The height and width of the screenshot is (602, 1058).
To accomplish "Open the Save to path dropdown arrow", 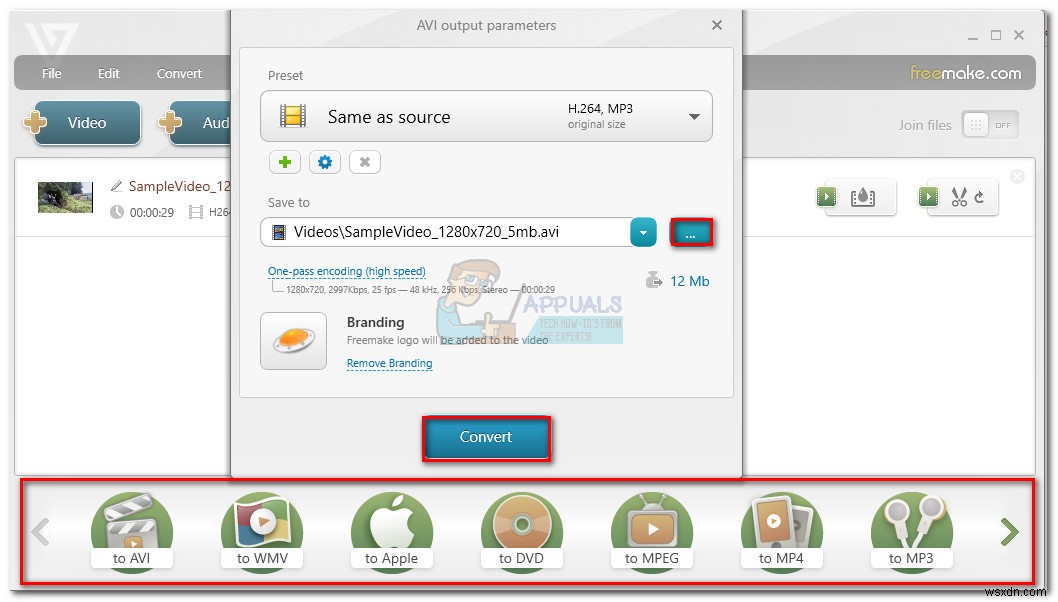I will tap(643, 233).
